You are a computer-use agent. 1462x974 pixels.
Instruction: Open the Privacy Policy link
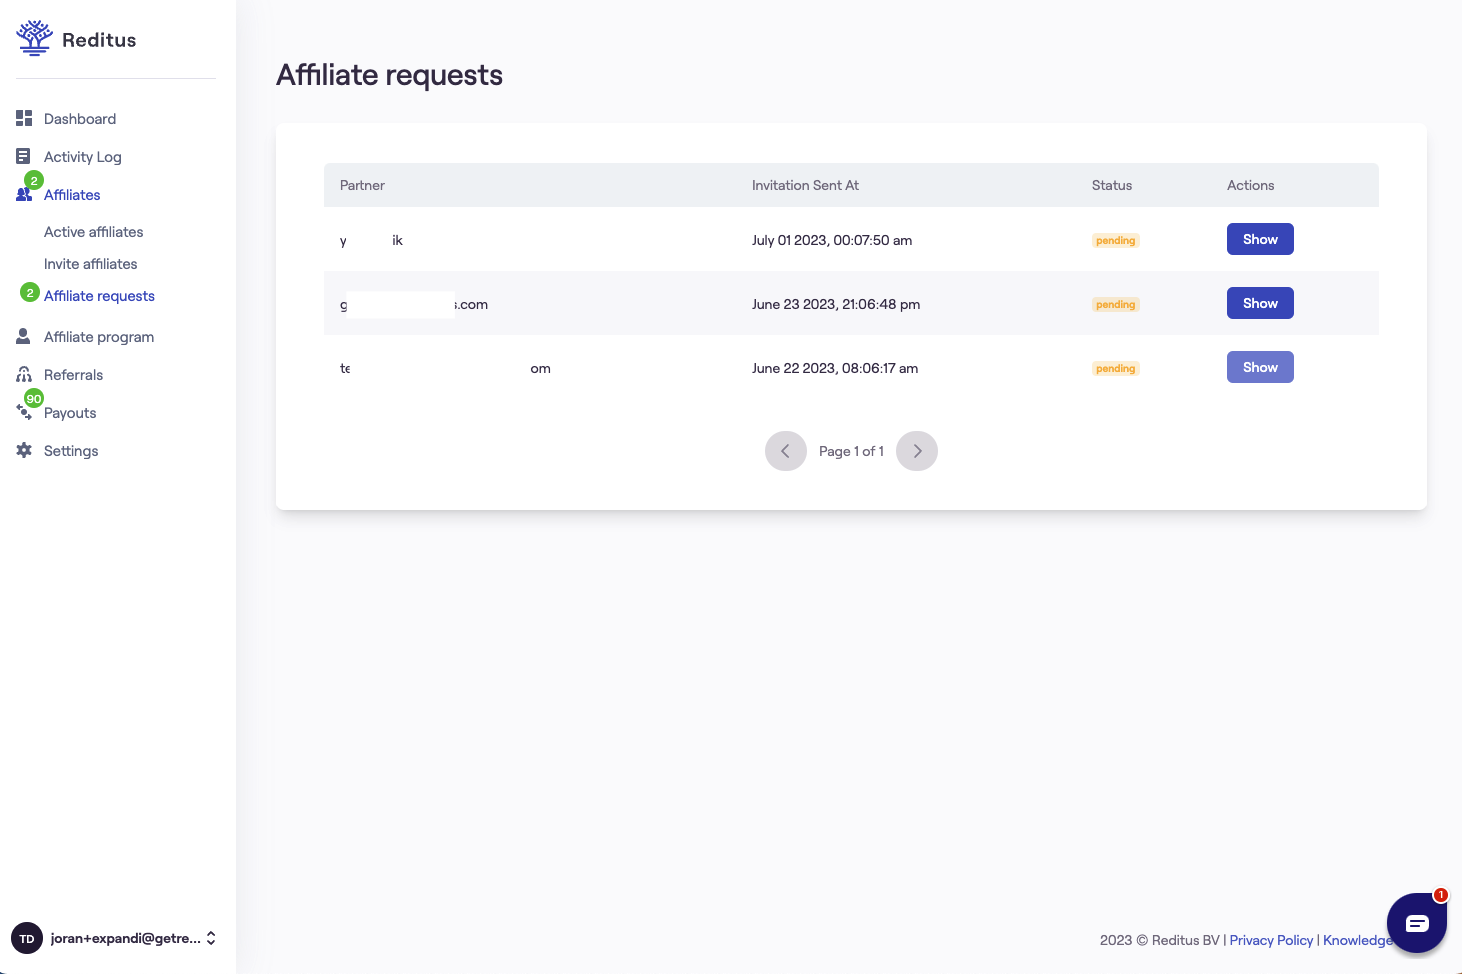click(1270, 940)
